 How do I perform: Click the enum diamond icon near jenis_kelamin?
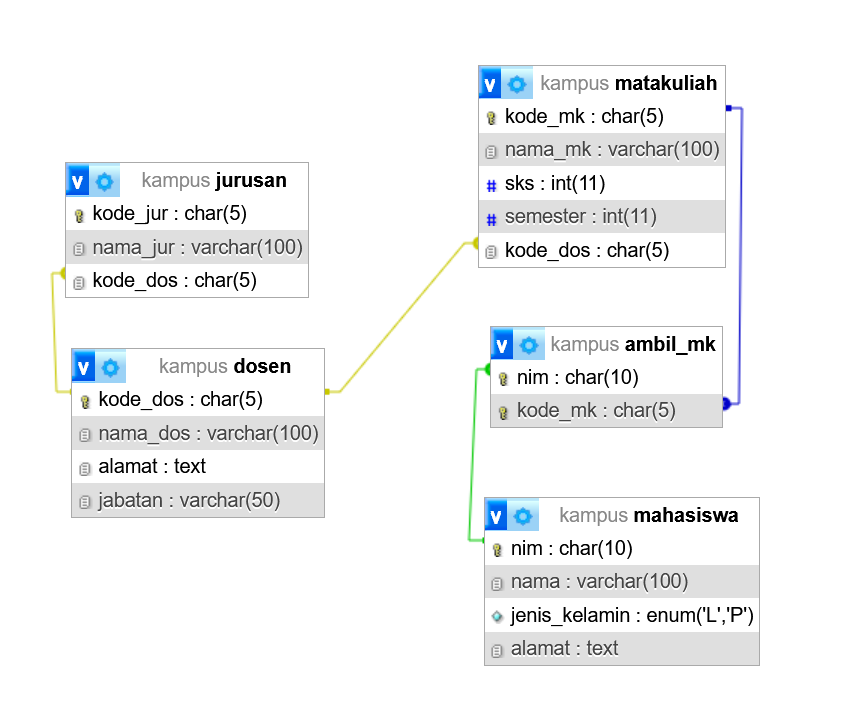click(x=496, y=616)
